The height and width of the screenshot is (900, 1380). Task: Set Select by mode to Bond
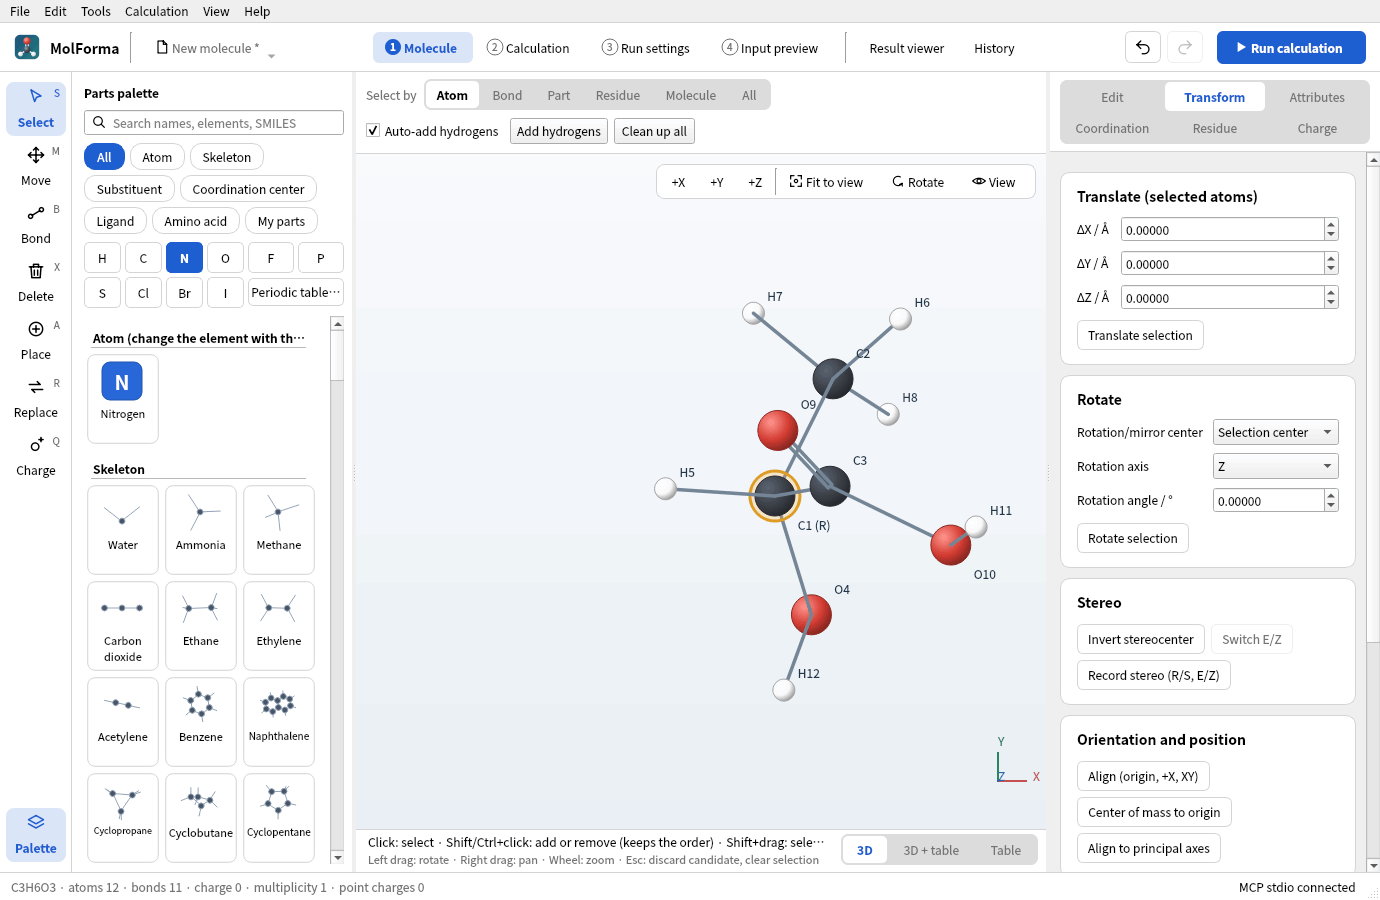coord(507,95)
